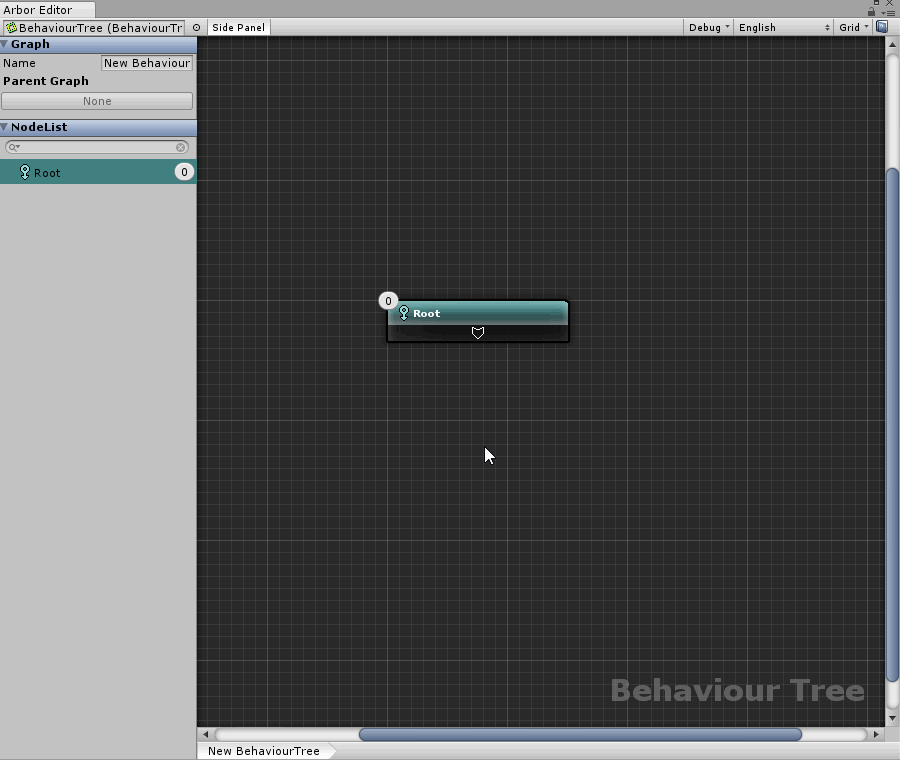Open the Debug dropdown menu
This screenshot has height=760, width=900.
point(709,28)
